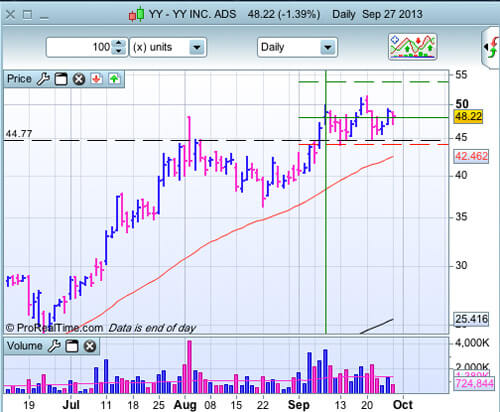Image resolution: width=500 pixels, height=412 pixels.
Task: Click the red dashed stop line
Action: [373, 145]
